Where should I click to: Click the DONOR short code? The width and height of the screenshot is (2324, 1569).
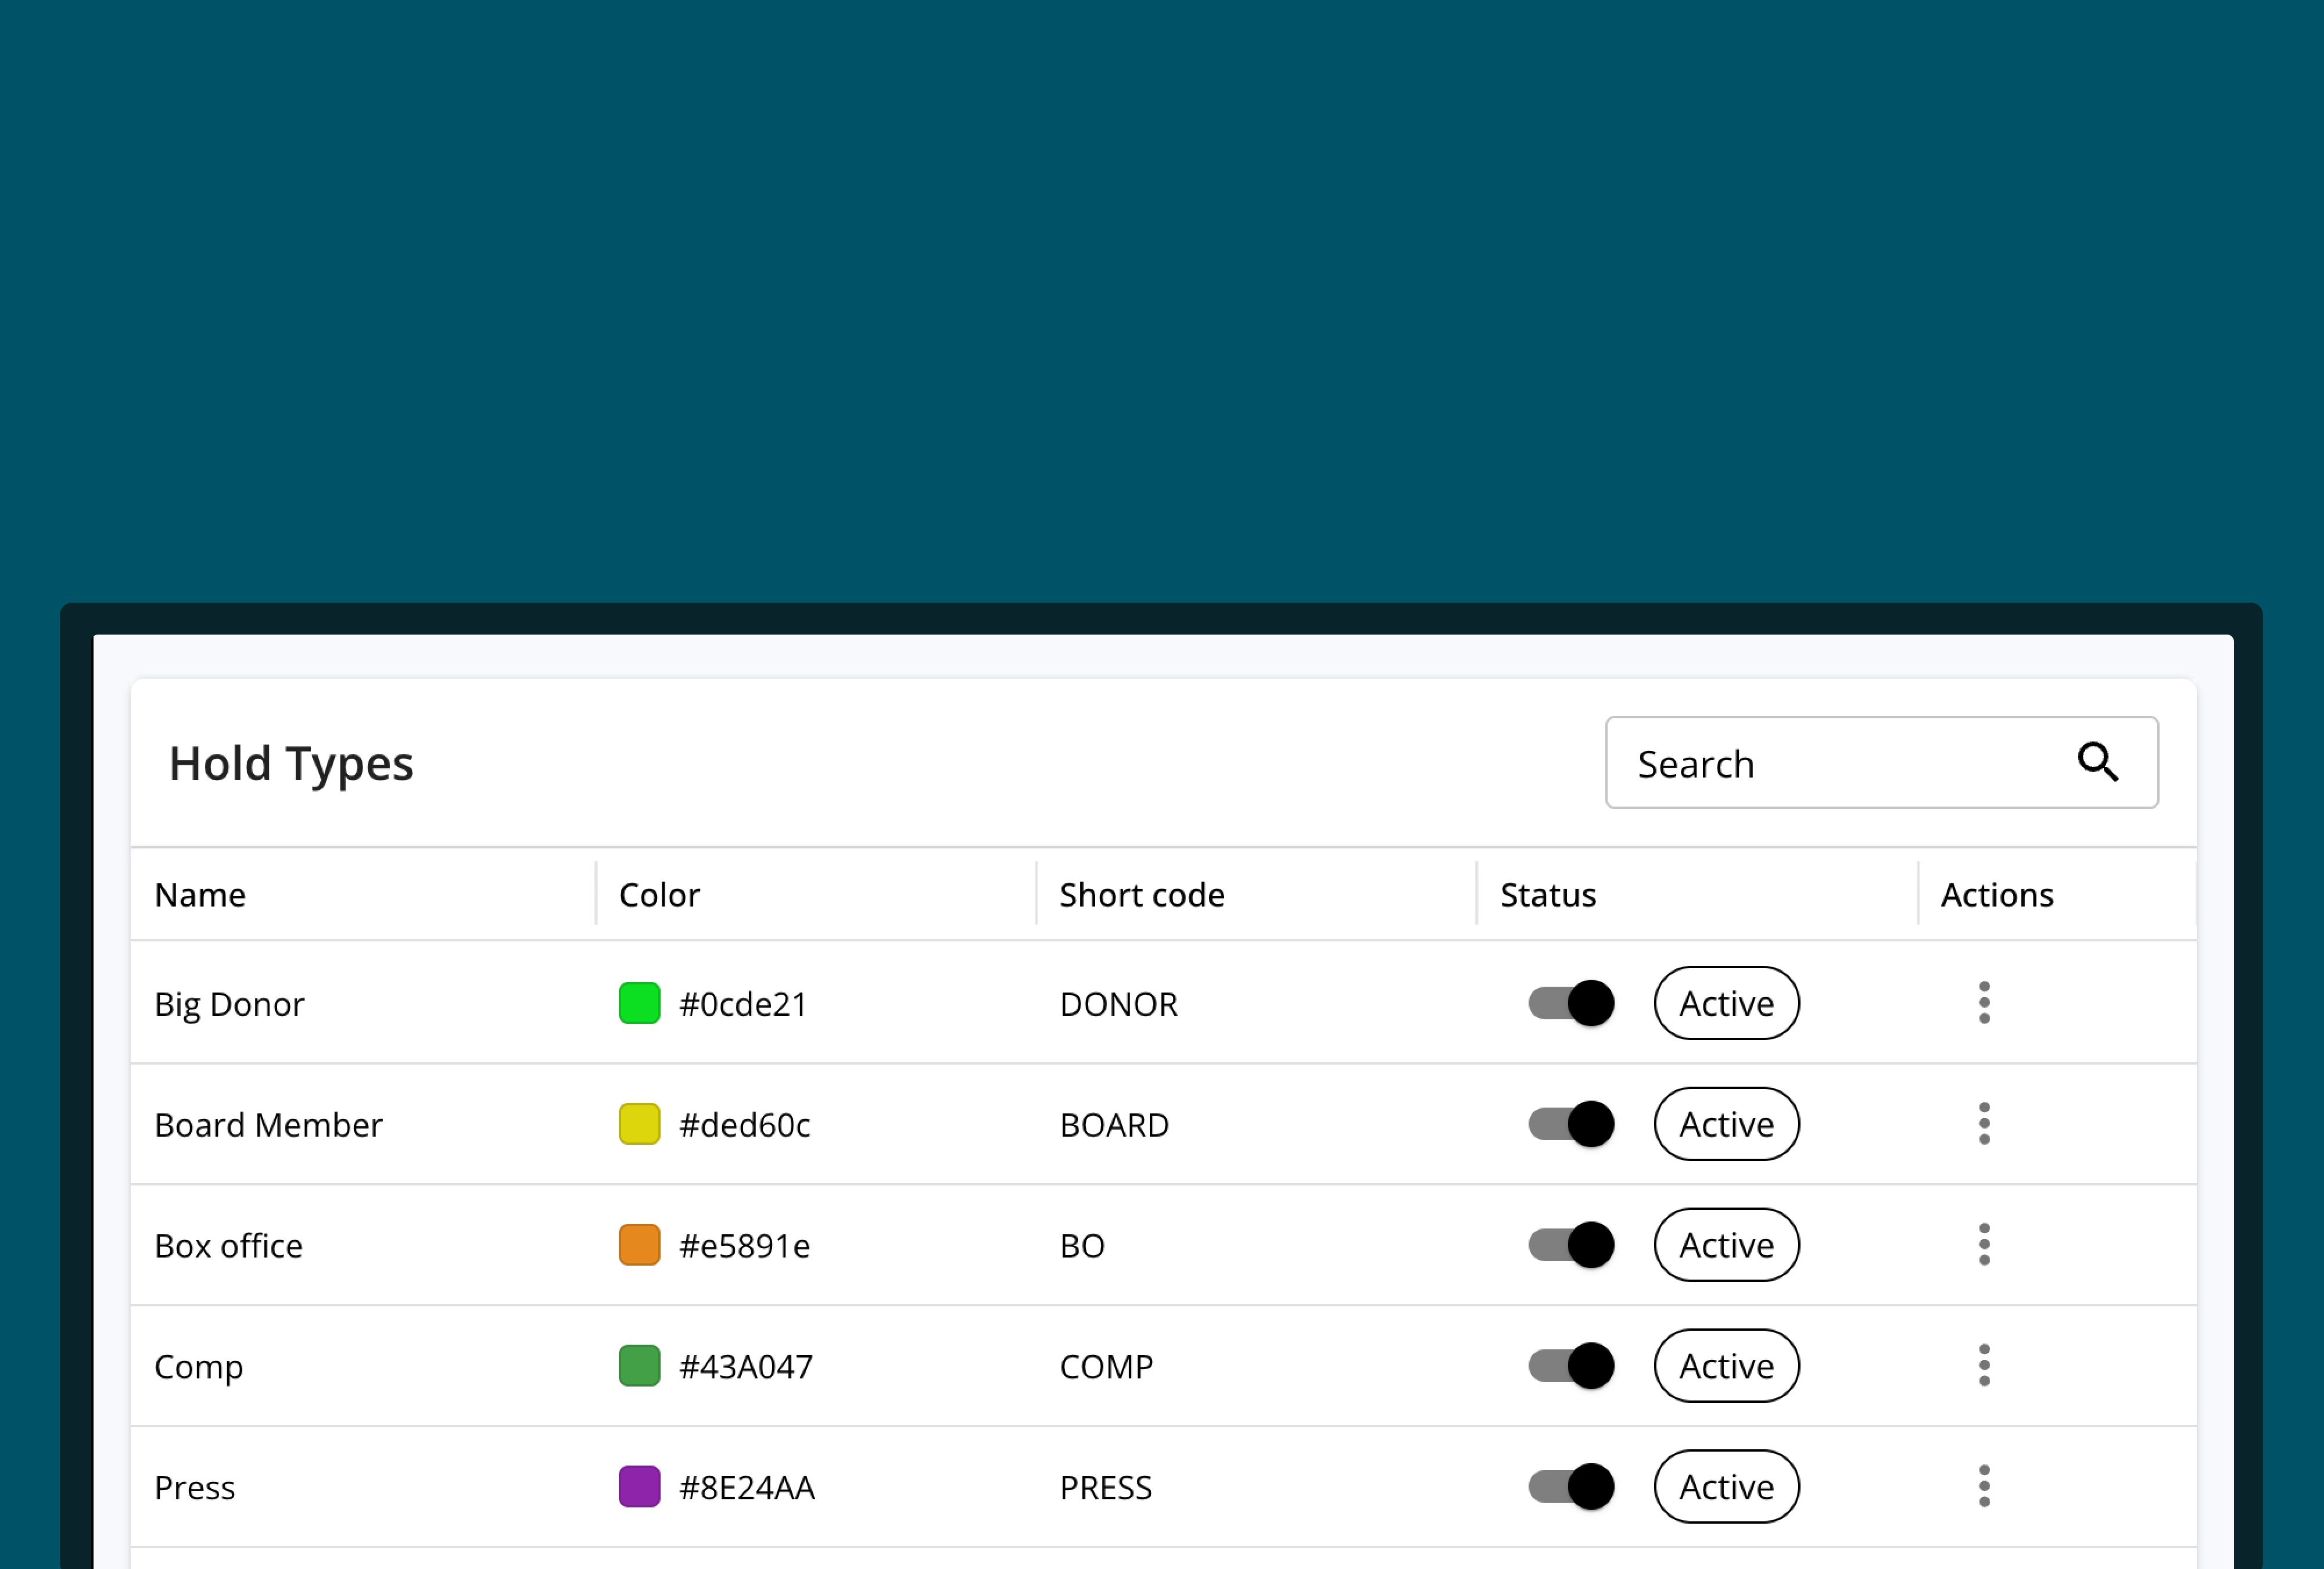point(1118,1003)
